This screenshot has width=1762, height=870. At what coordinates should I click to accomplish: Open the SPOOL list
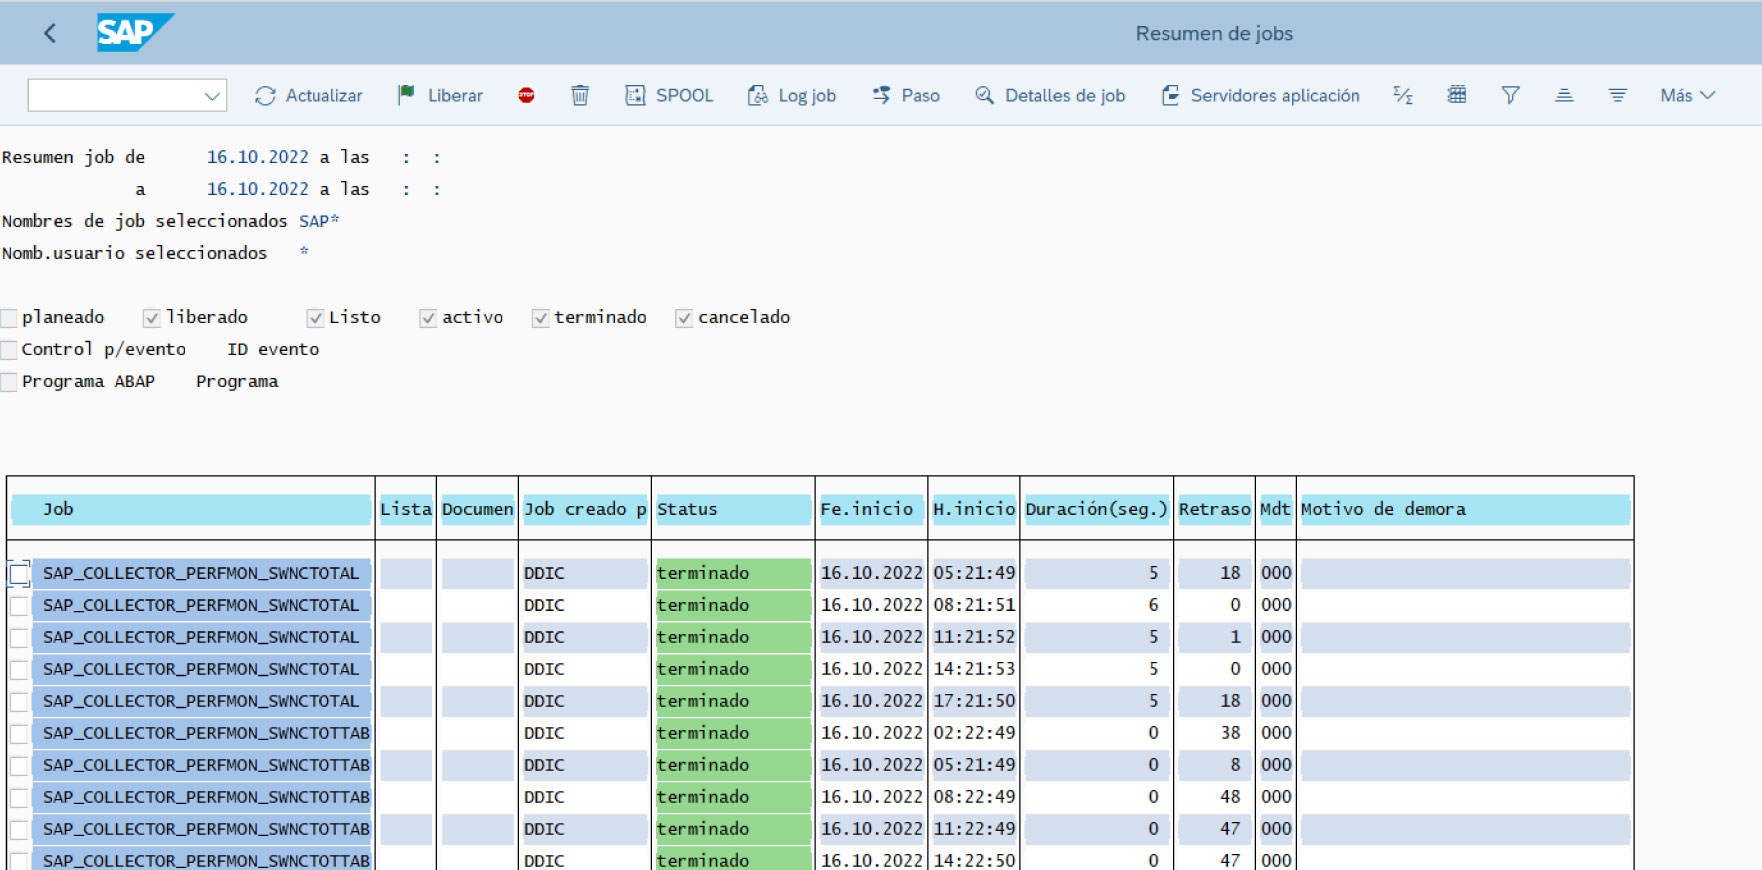click(669, 95)
